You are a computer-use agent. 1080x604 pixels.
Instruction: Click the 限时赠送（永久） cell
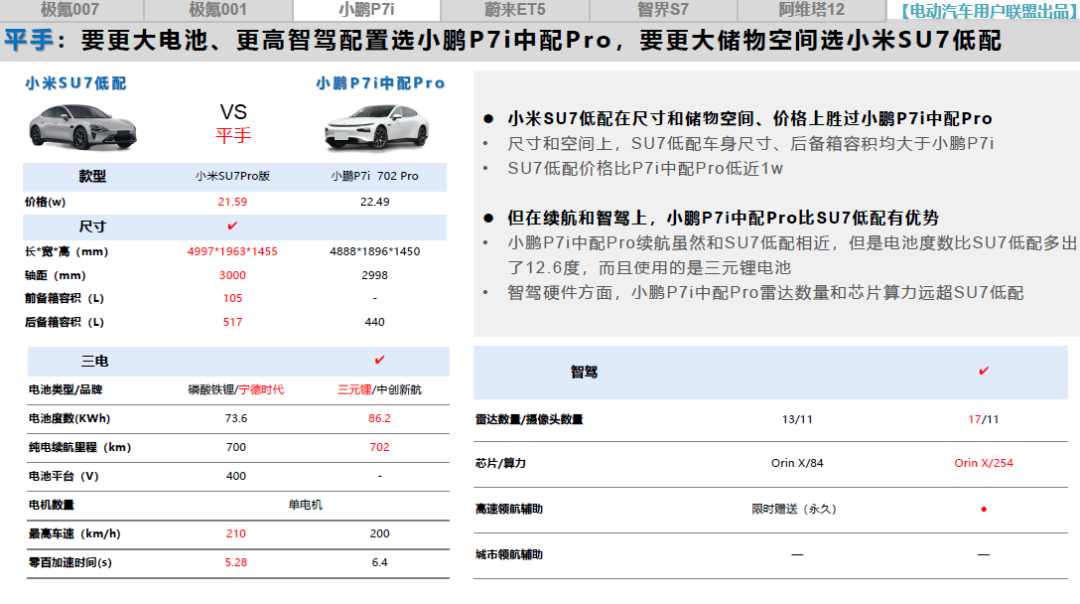pyautogui.click(x=794, y=509)
